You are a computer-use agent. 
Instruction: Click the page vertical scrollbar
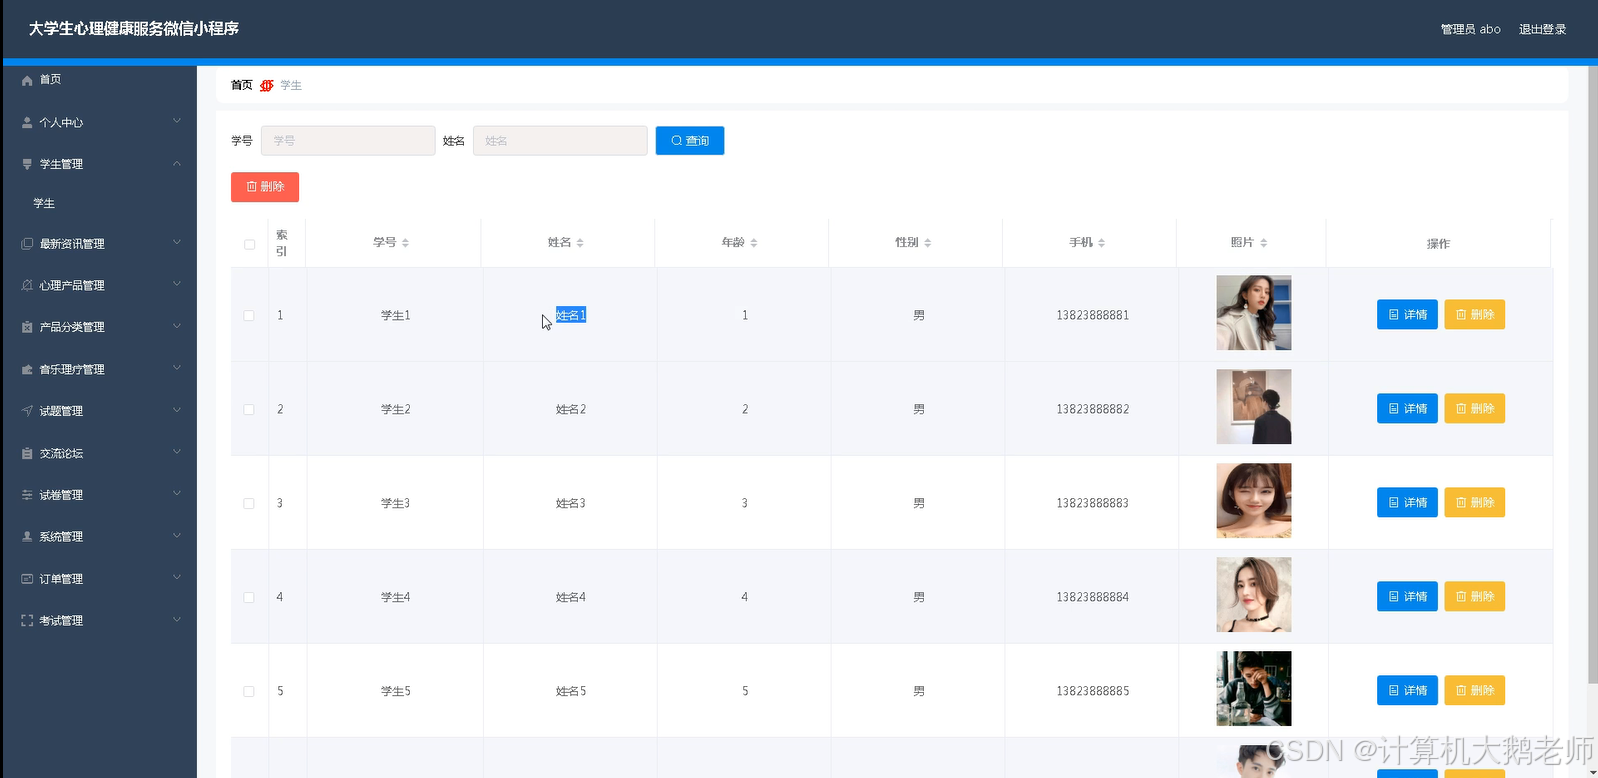1592,375
